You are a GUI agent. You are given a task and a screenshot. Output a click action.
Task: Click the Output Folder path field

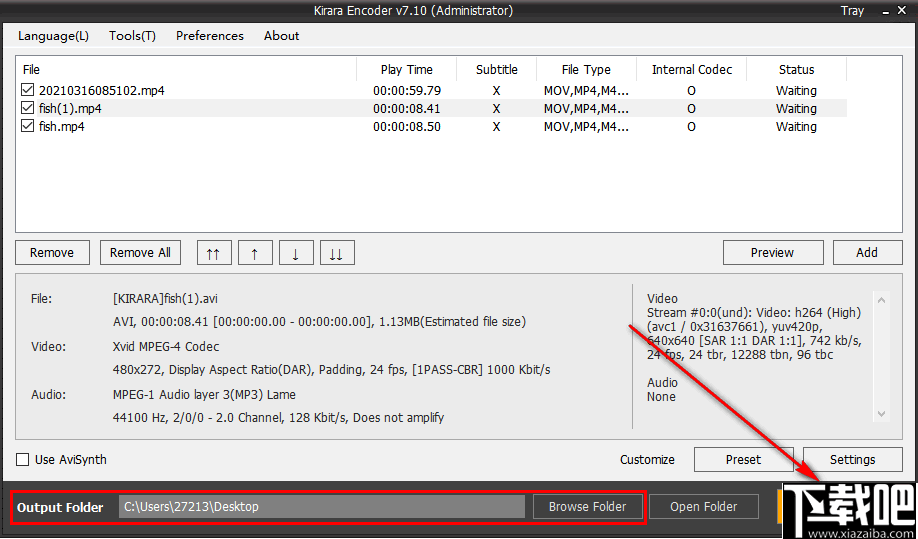click(x=322, y=507)
